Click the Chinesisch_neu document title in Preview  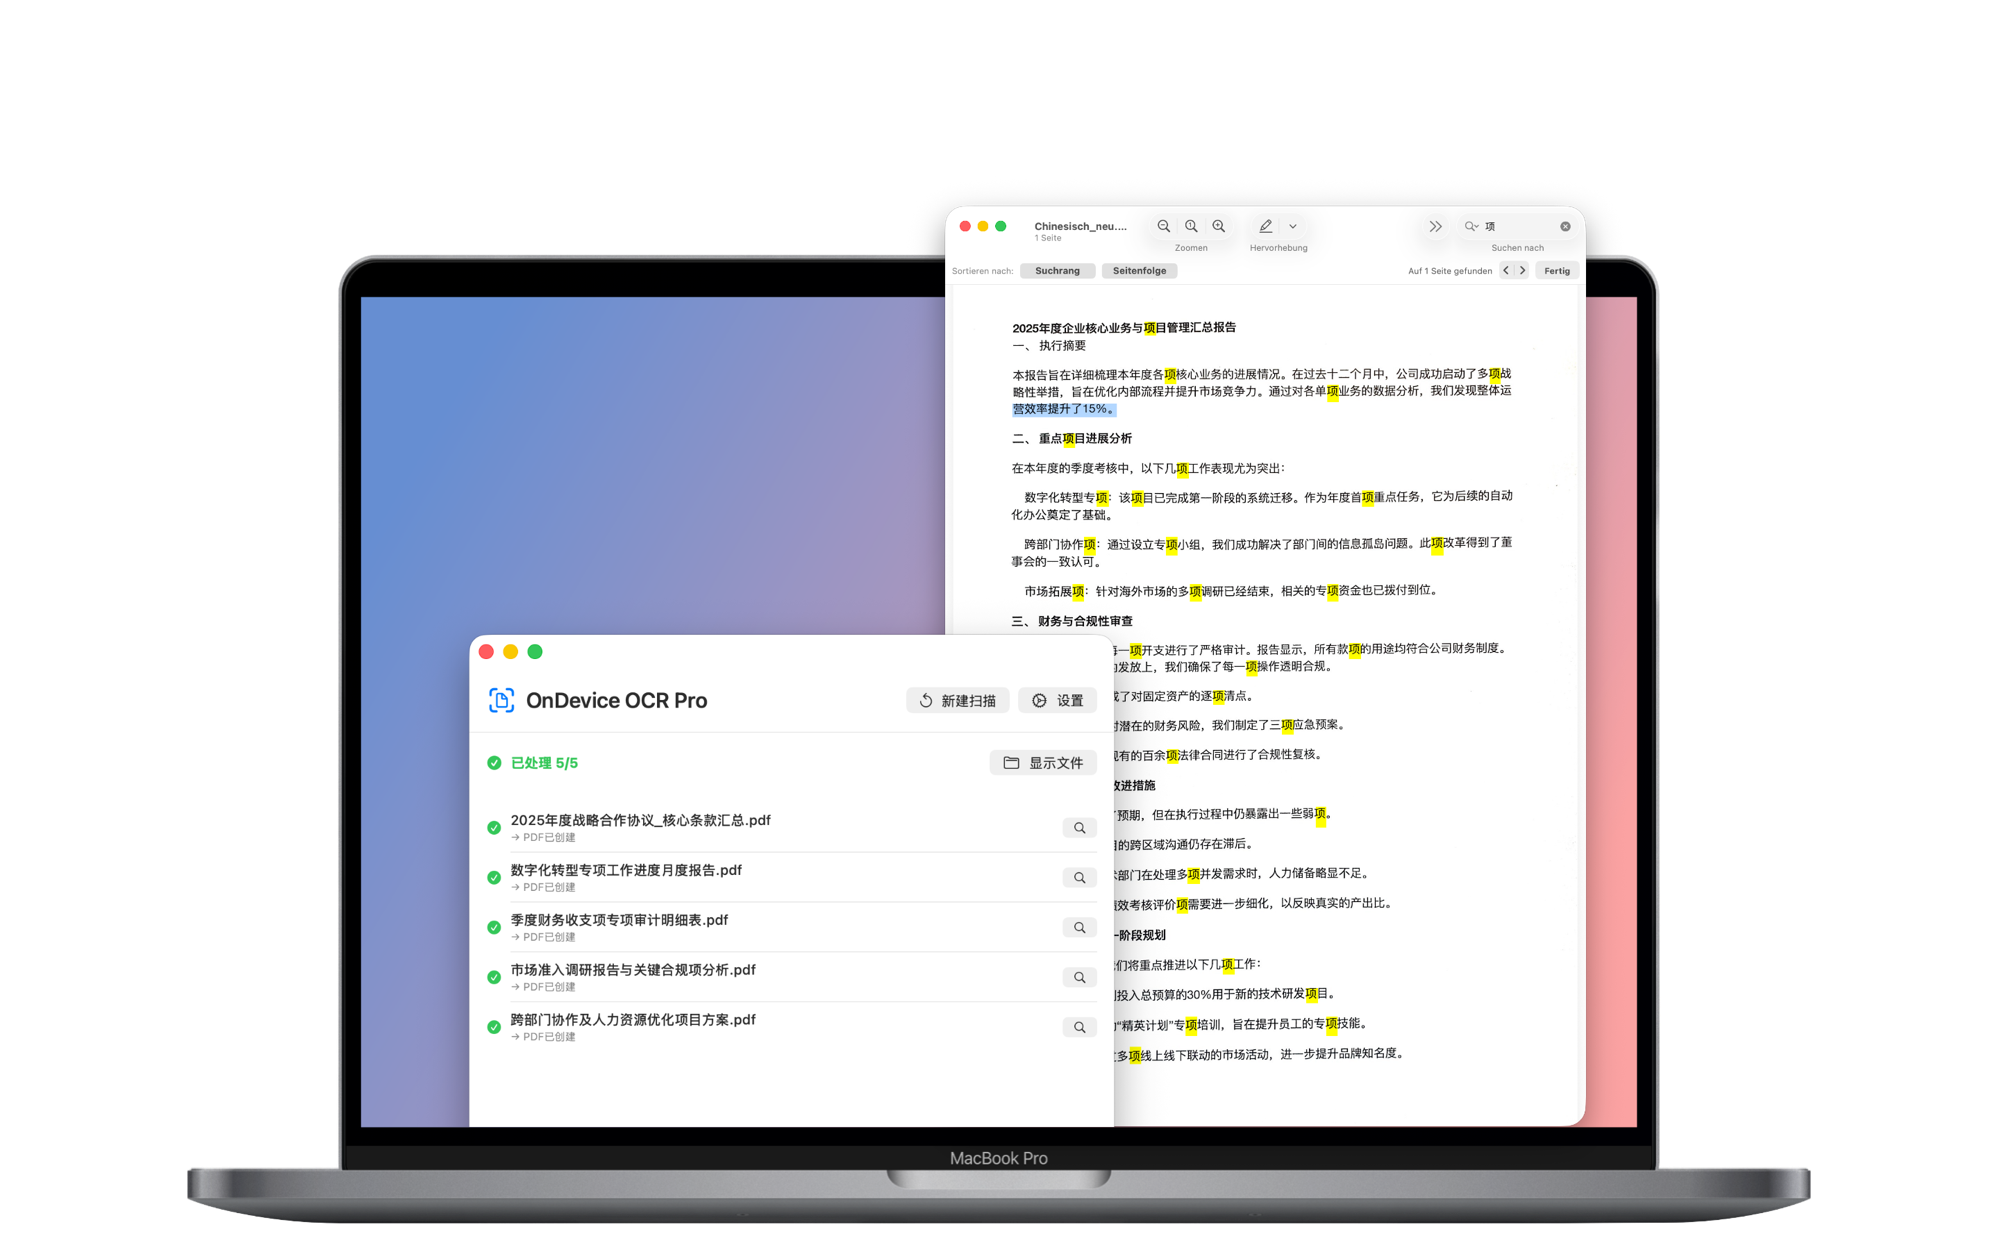coord(1080,226)
